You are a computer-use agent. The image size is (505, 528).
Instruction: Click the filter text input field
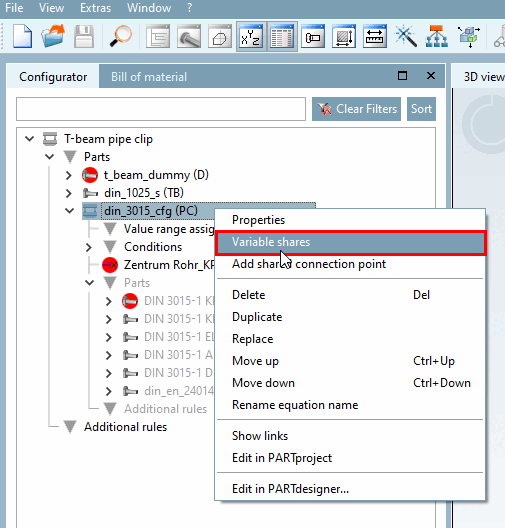(161, 109)
